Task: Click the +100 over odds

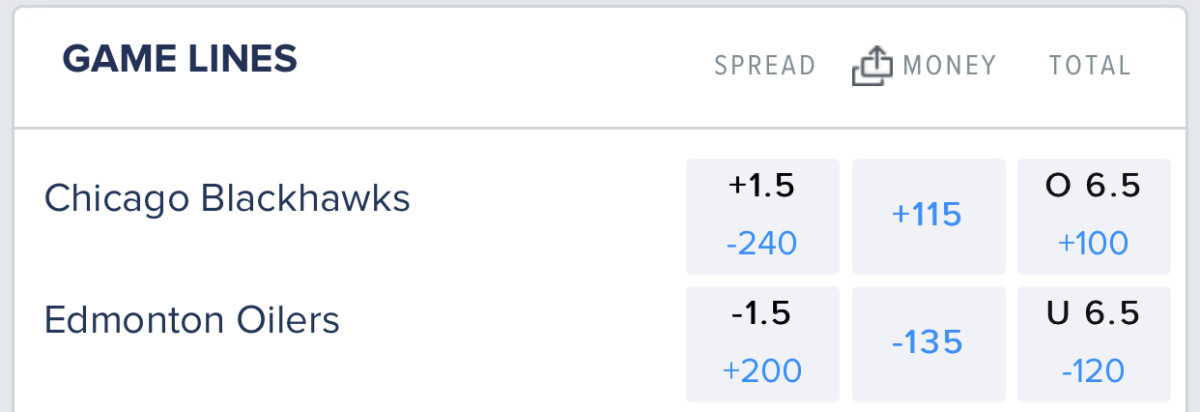Action: 1093,243
